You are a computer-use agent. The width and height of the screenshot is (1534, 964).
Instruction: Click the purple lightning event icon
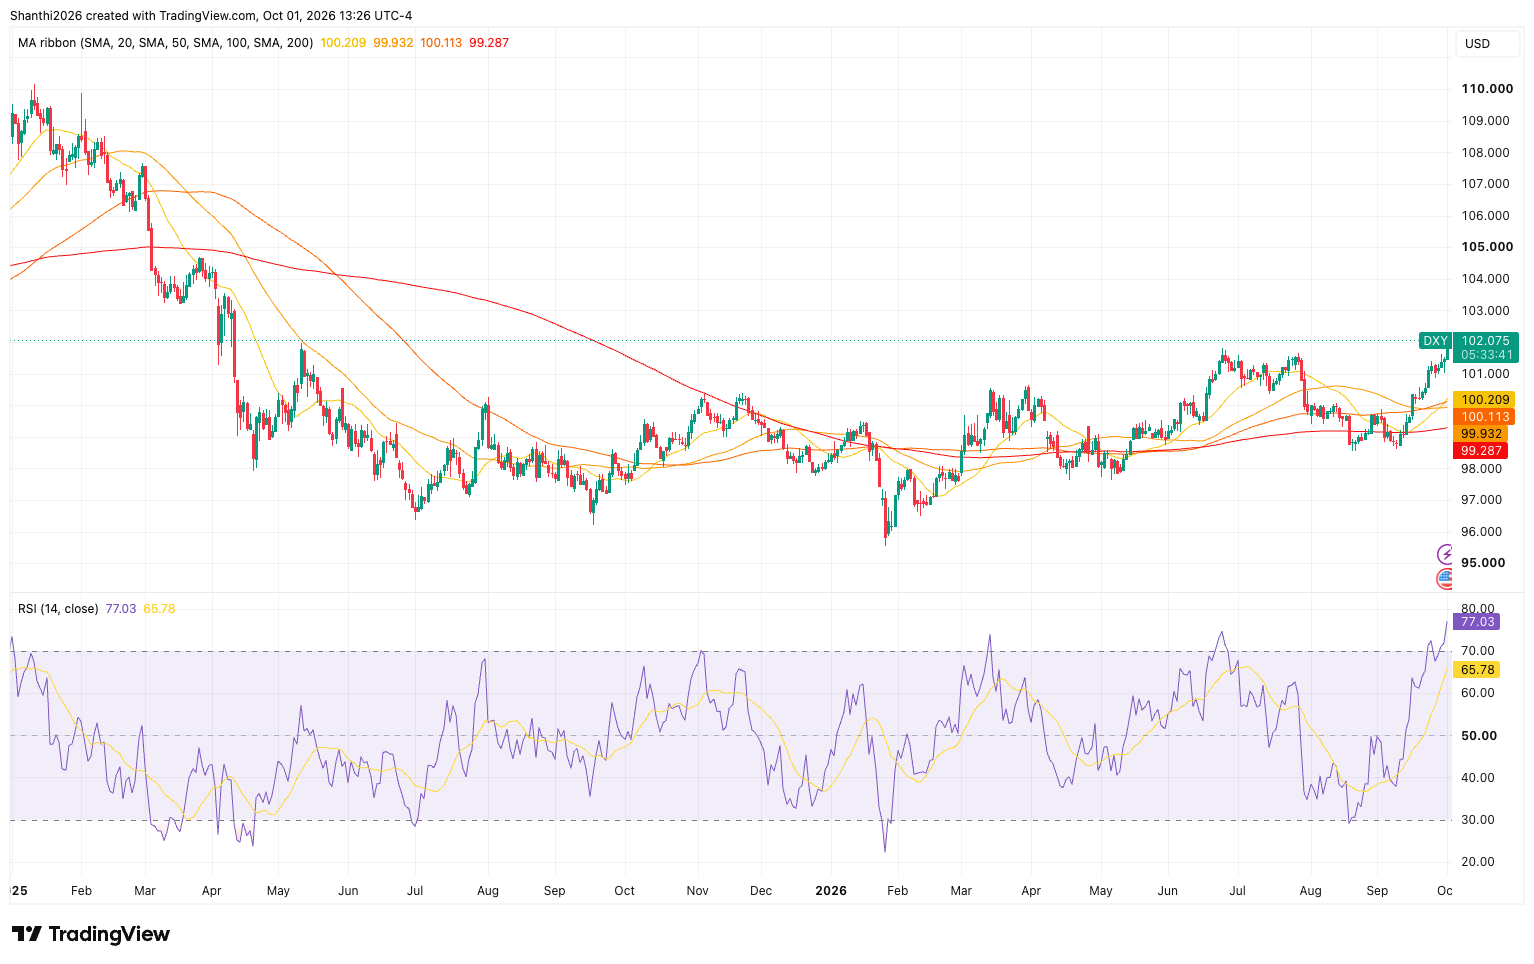[x=1445, y=554]
